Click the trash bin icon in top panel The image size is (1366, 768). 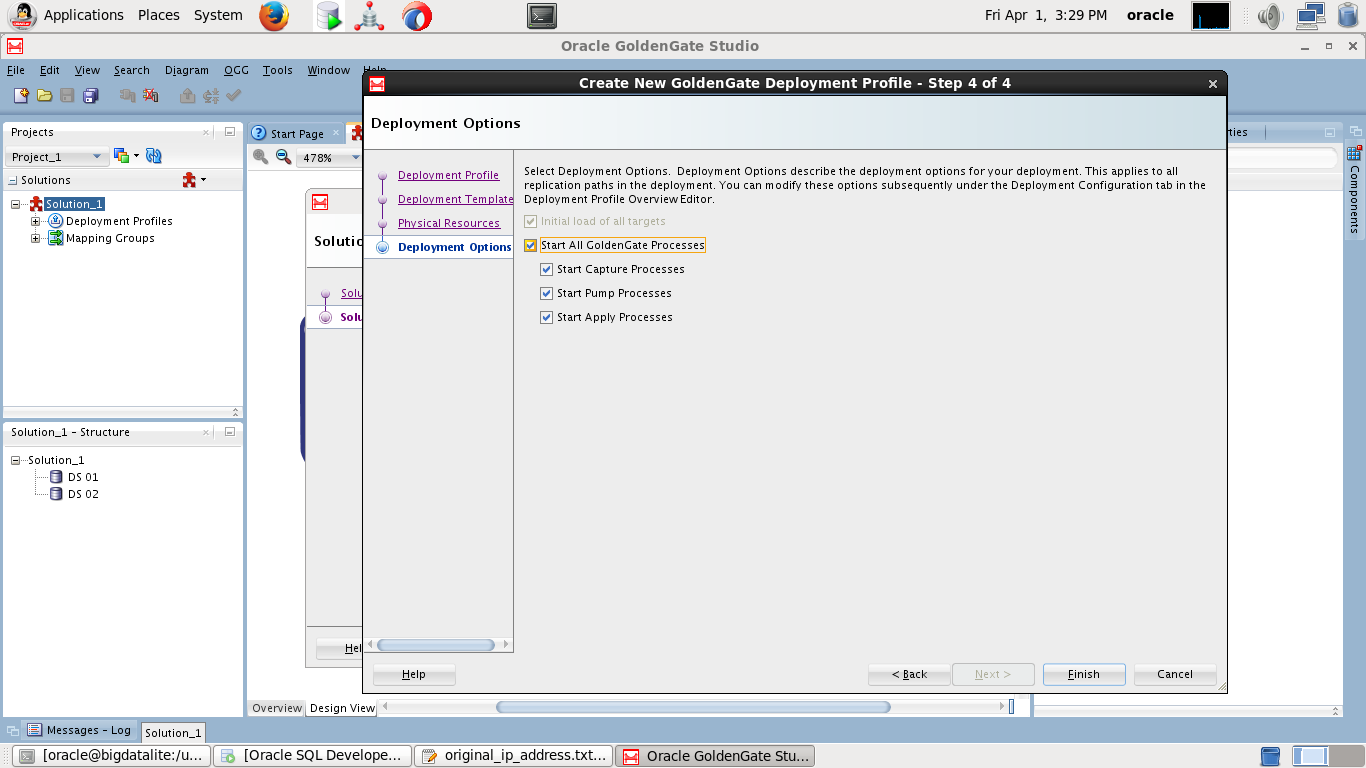(x=1347, y=15)
